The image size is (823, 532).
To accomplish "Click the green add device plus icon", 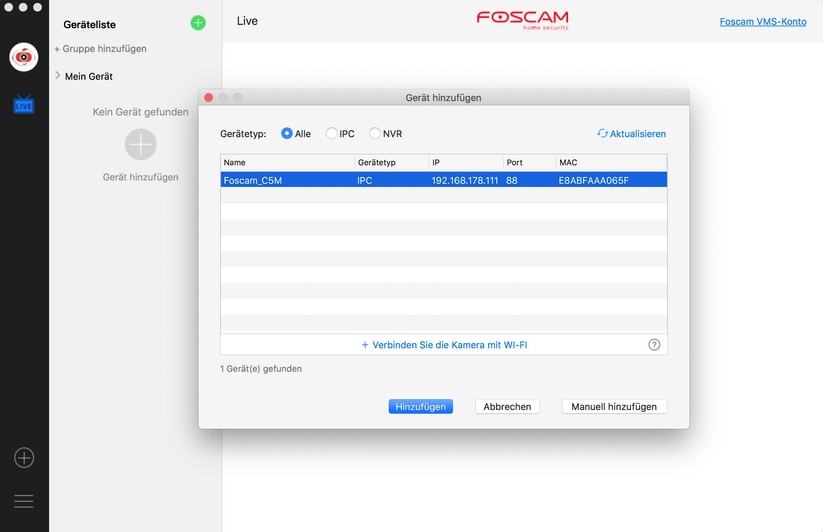I will tap(198, 23).
